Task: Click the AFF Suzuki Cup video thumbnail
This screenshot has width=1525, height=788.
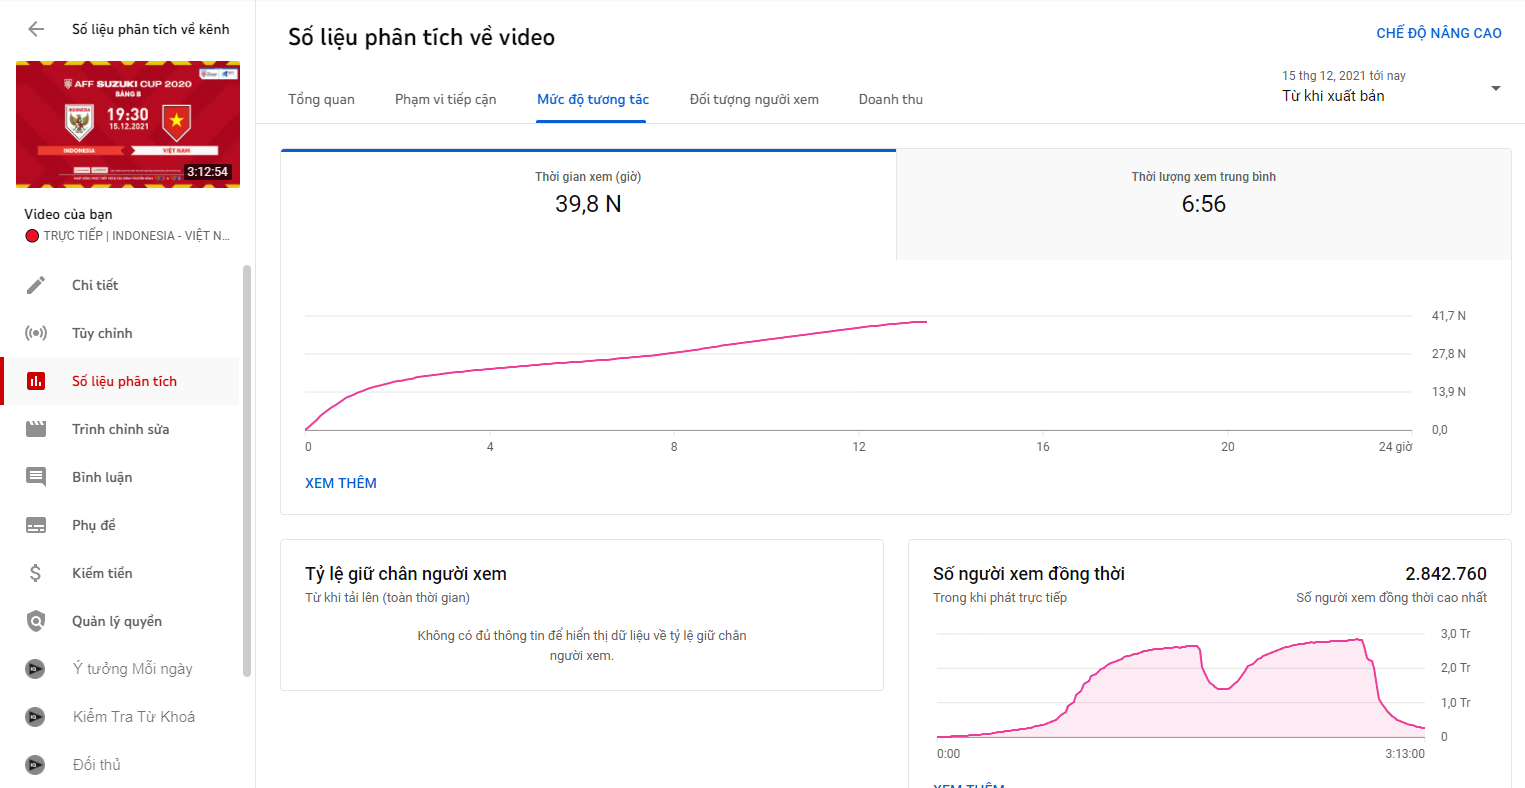Action: coord(127,124)
